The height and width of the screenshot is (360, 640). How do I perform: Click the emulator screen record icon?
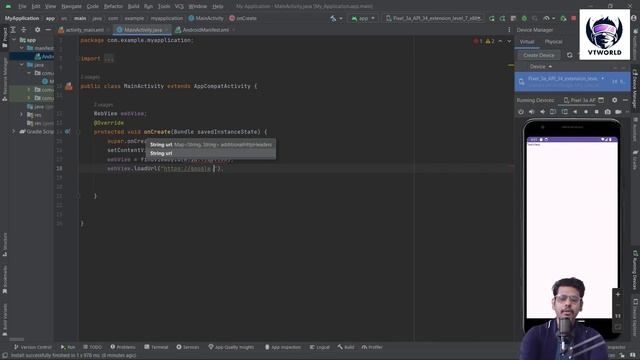(618, 111)
